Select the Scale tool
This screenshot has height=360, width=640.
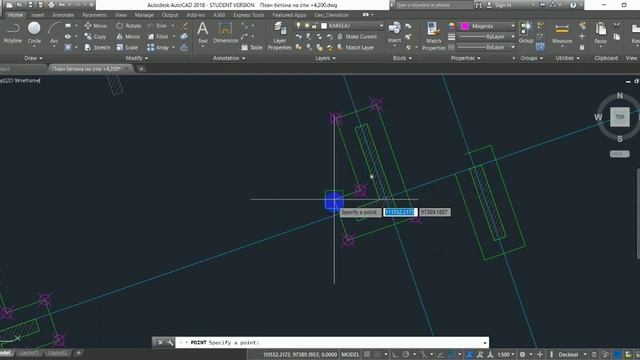(x=127, y=47)
